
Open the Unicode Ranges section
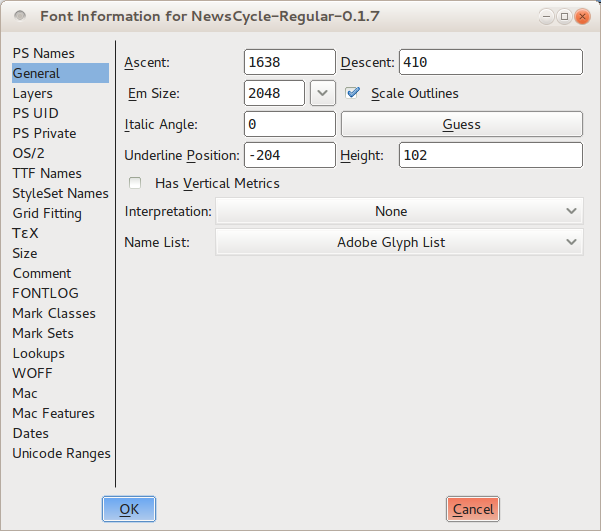coord(61,453)
